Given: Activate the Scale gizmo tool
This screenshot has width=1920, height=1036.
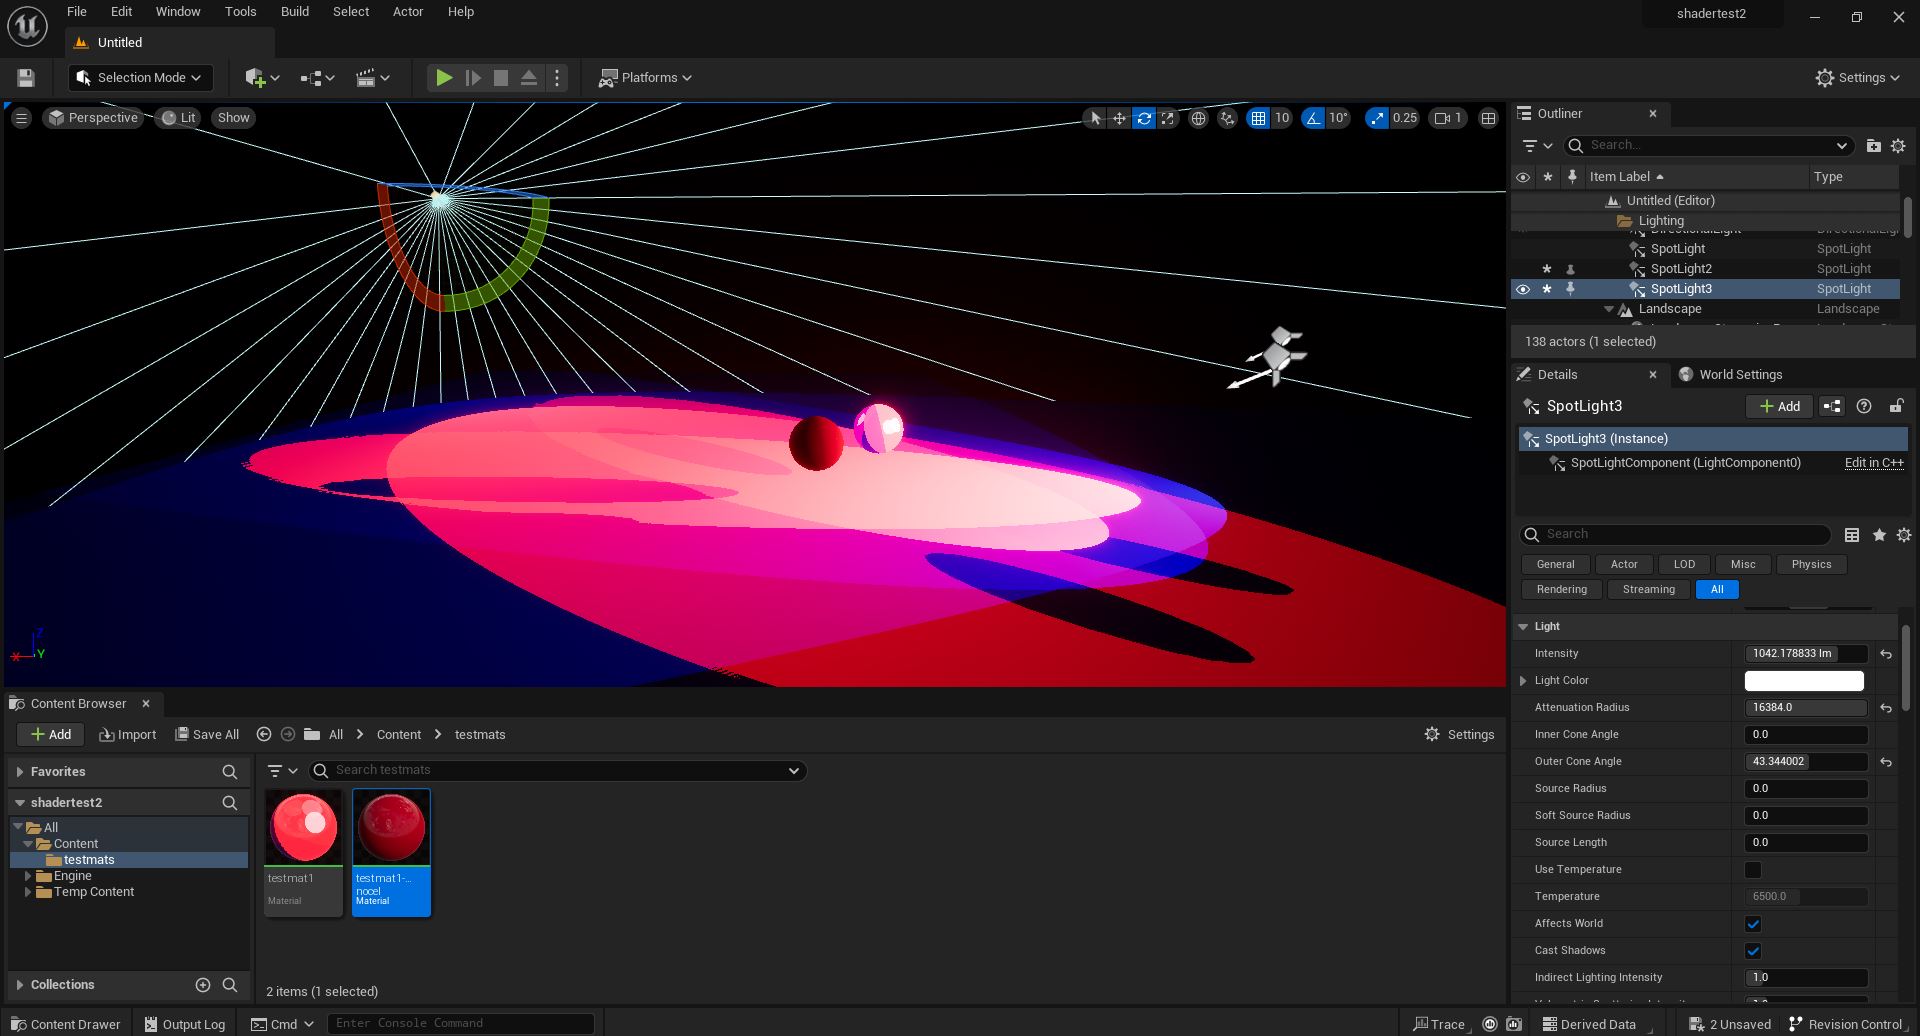Looking at the screenshot, I should (x=1167, y=118).
